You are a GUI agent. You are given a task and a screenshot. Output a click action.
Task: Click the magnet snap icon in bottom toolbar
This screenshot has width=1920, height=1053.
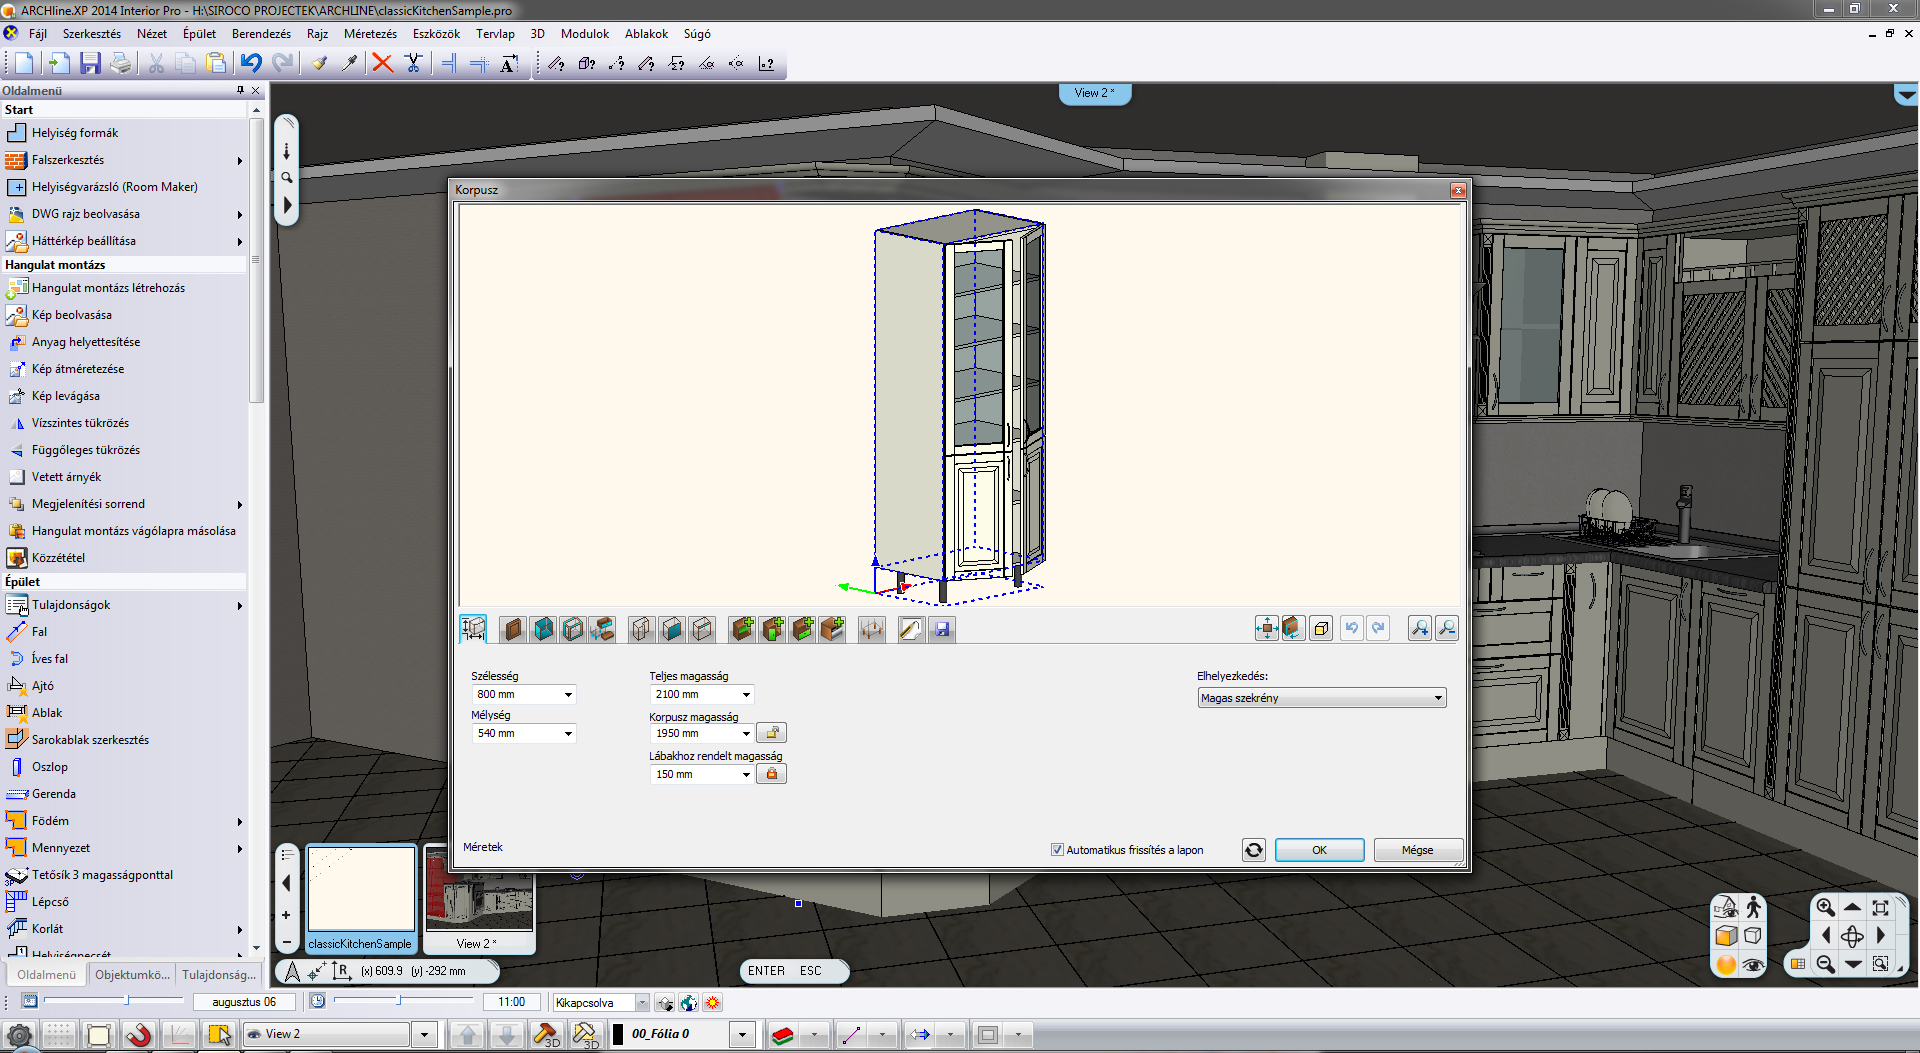pos(138,1034)
